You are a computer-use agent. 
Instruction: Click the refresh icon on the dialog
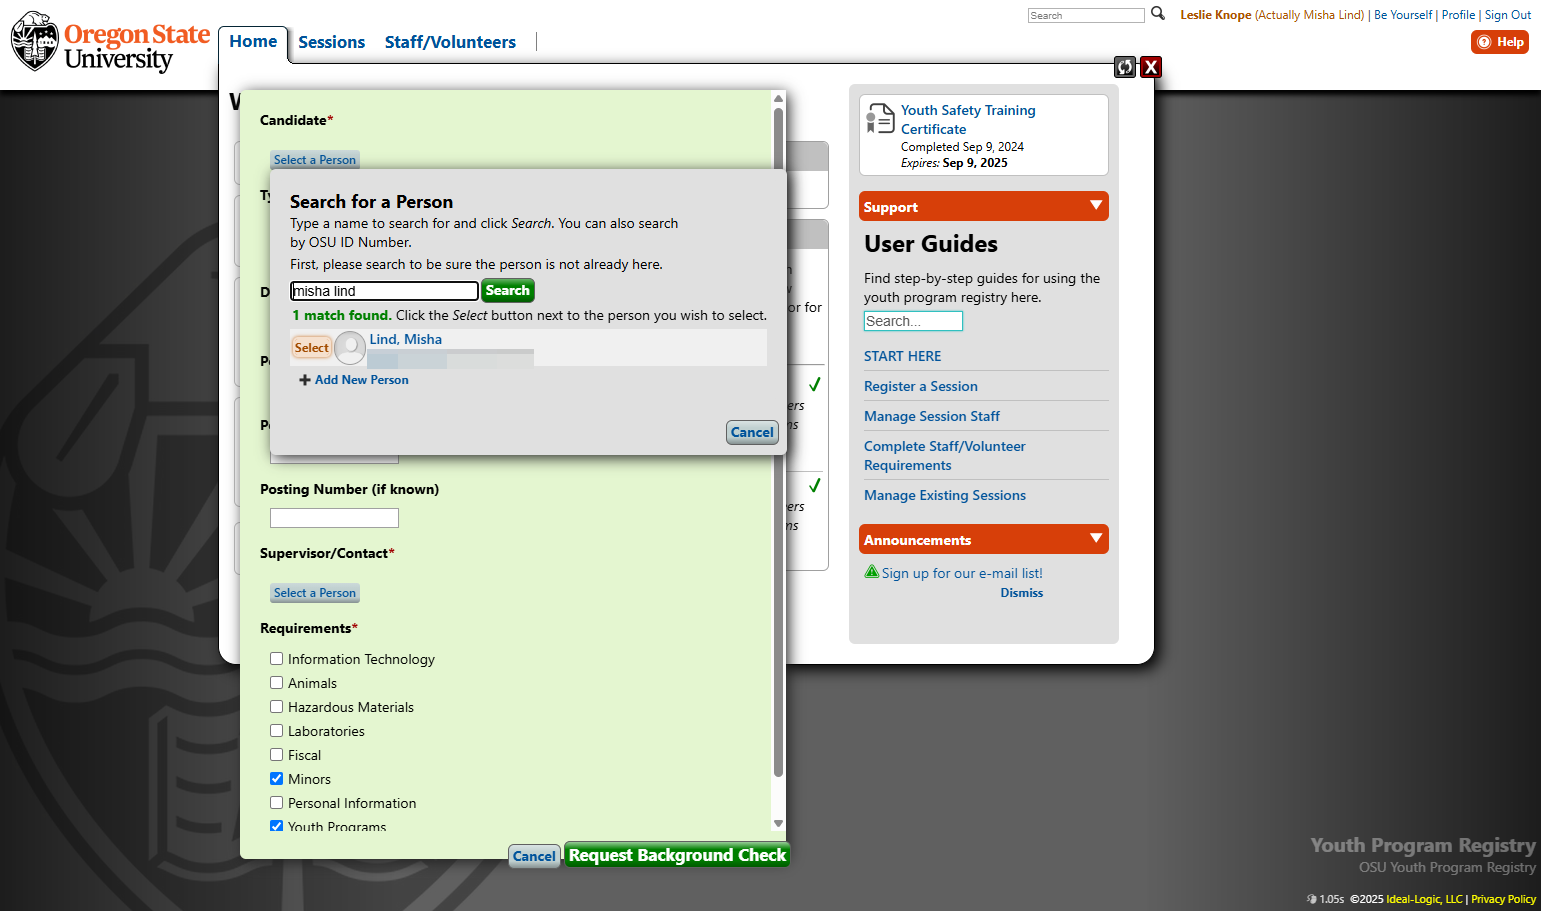pos(1125,67)
